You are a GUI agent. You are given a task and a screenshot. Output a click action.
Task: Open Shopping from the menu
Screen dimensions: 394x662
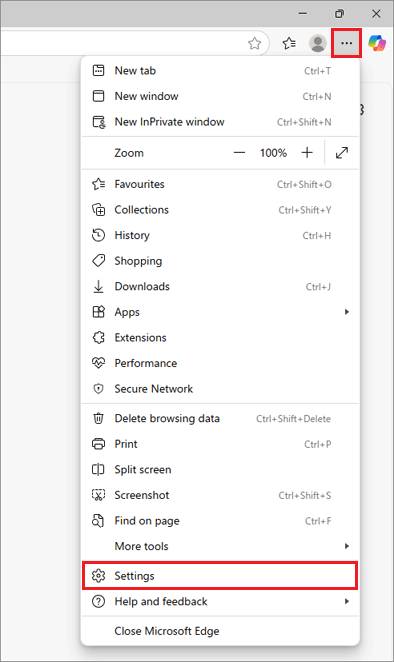tap(220, 261)
